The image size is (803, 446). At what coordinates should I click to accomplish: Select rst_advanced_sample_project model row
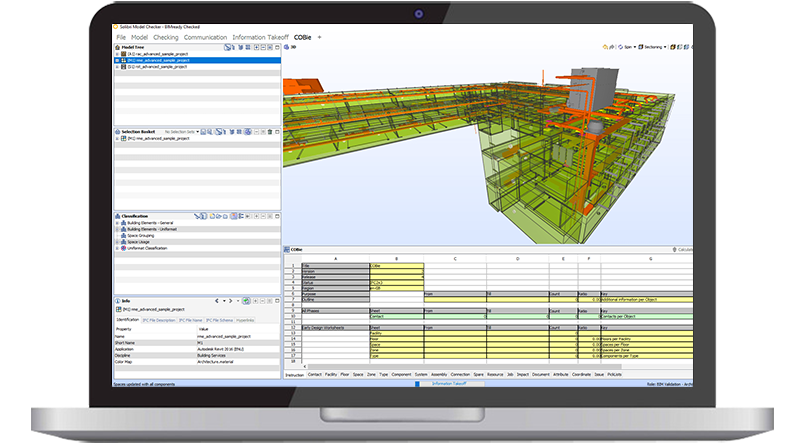197,67
